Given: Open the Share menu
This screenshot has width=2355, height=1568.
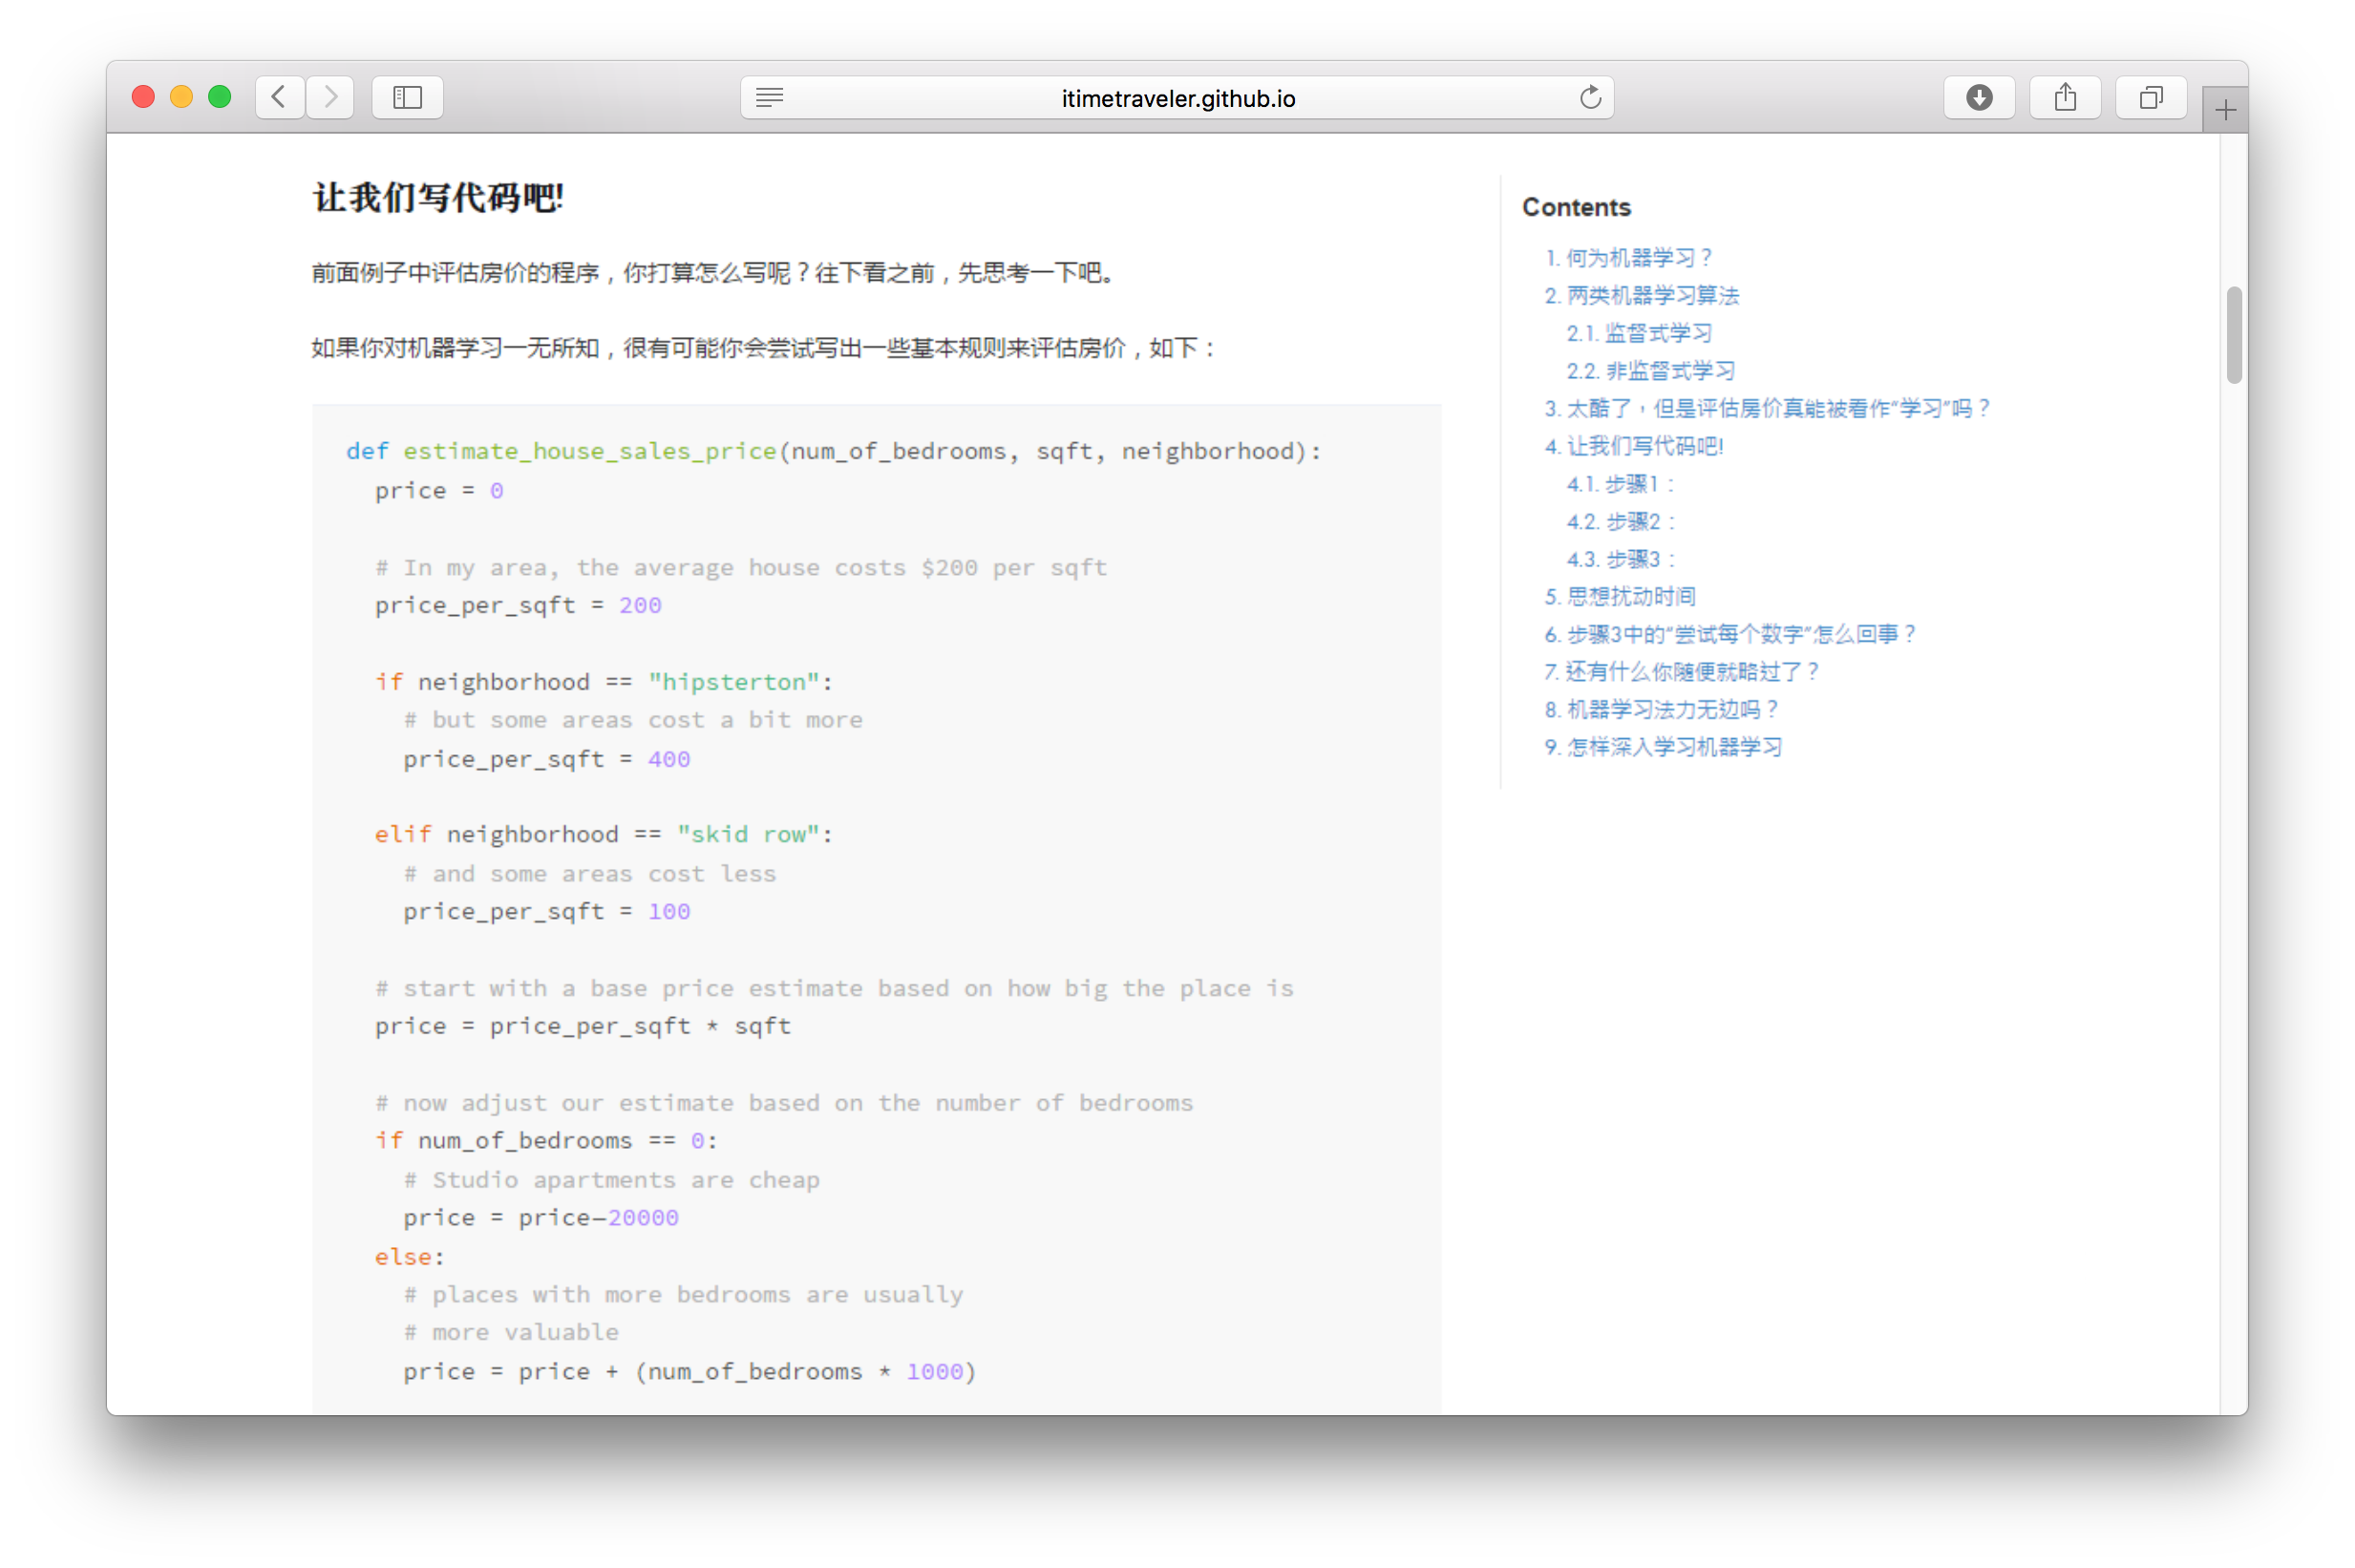Looking at the screenshot, I should point(2064,97).
